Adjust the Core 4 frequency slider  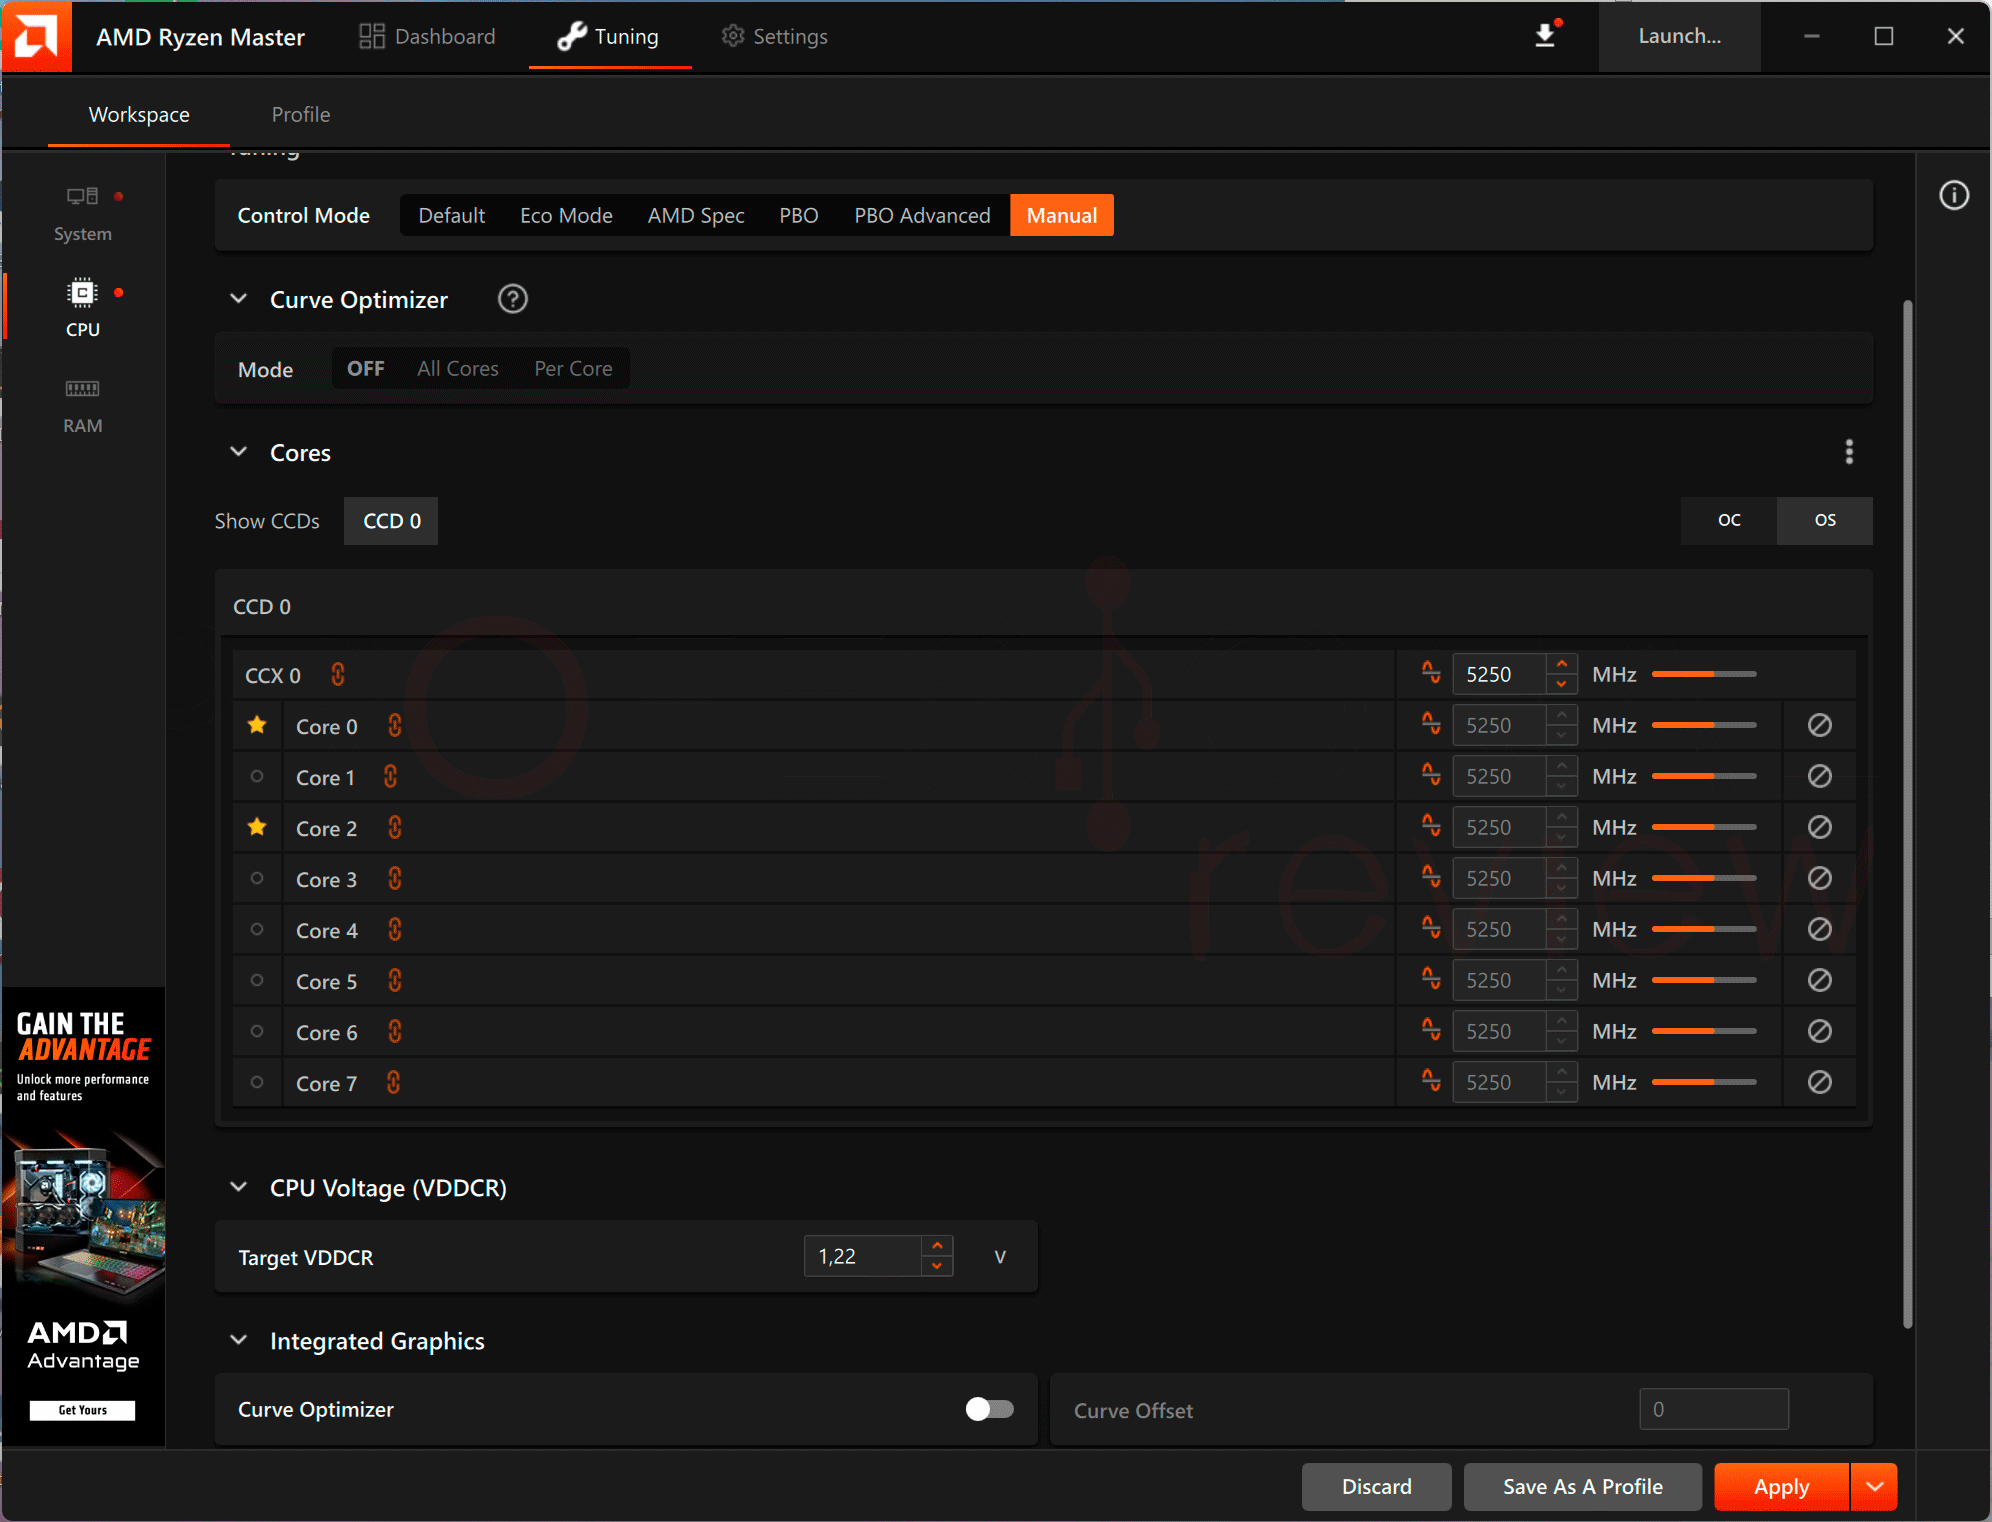[x=1704, y=929]
